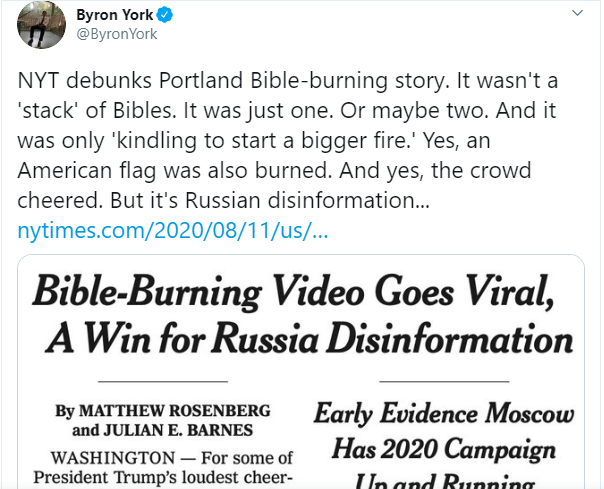Click the blue verified badge

click(x=173, y=15)
